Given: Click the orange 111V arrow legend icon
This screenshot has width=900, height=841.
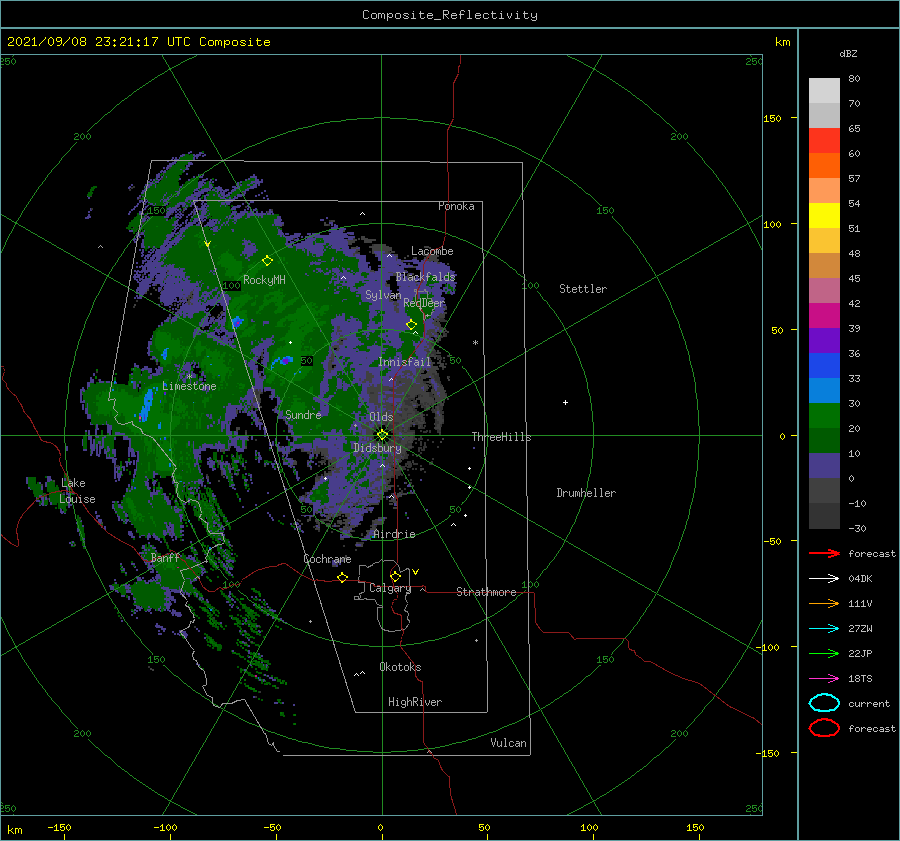Looking at the screenshot, I should (824, 603).
